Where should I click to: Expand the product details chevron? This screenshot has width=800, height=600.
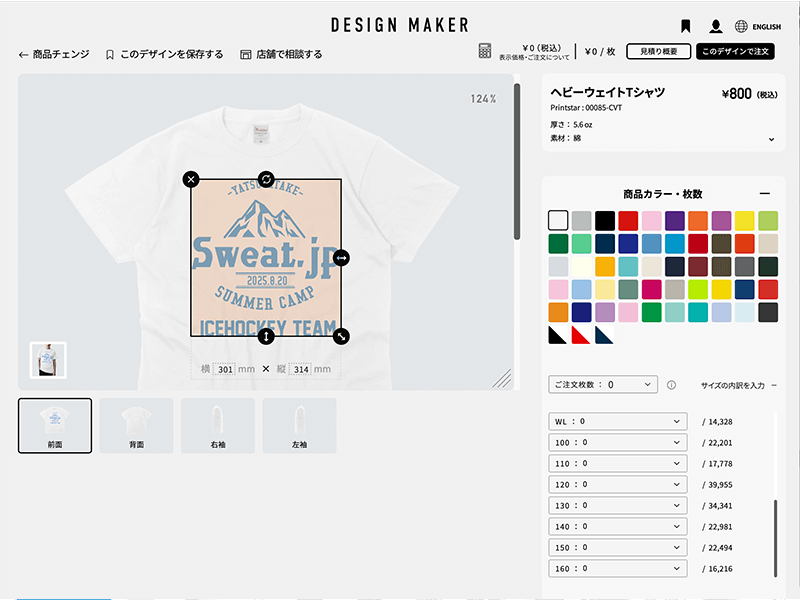771,139
